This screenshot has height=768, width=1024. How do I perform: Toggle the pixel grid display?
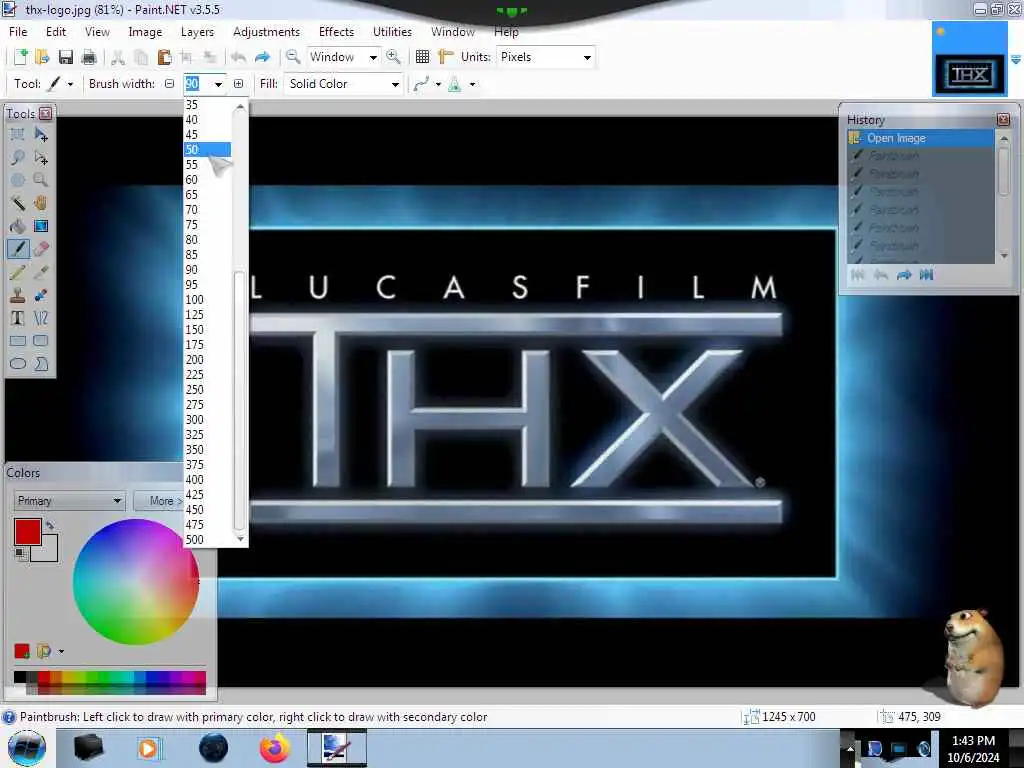point(423,57)
